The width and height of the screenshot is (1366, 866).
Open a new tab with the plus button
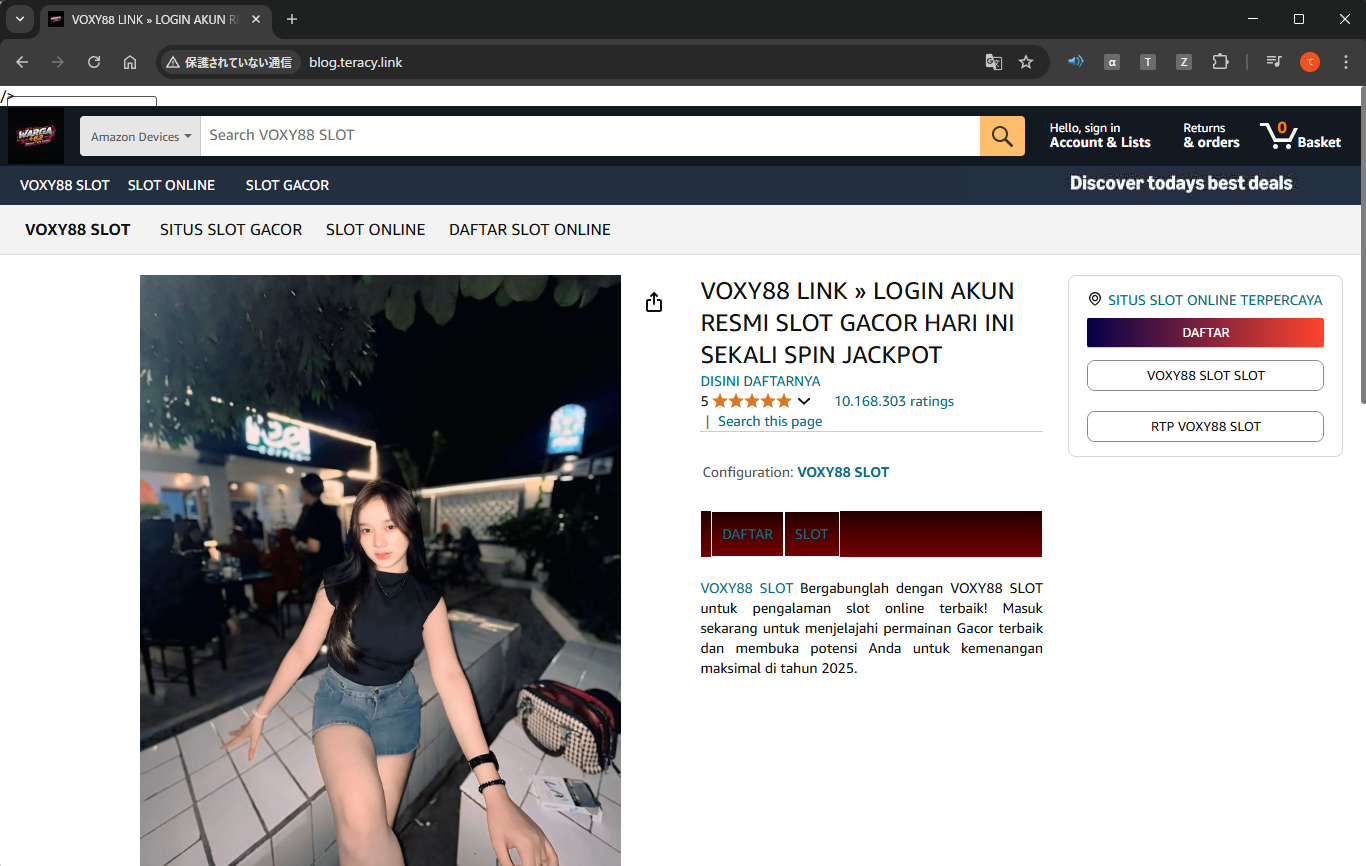[292, 19]
